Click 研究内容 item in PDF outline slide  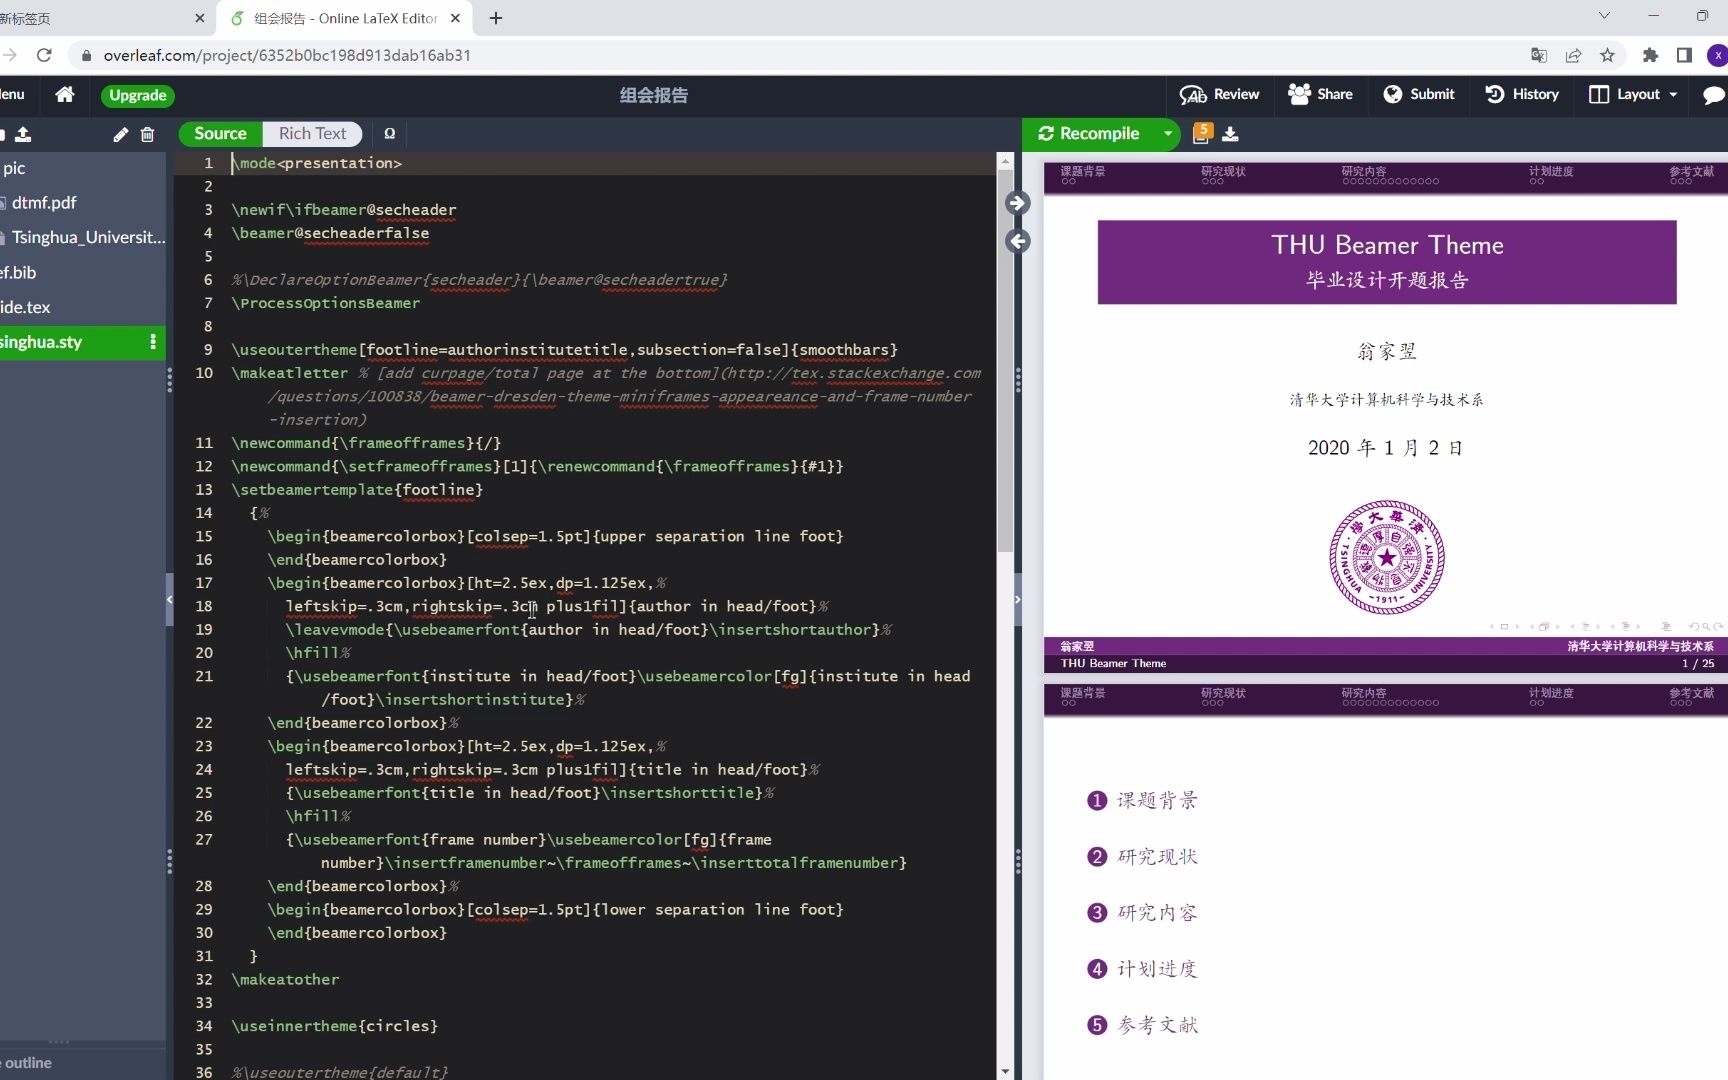point(1157,912)
